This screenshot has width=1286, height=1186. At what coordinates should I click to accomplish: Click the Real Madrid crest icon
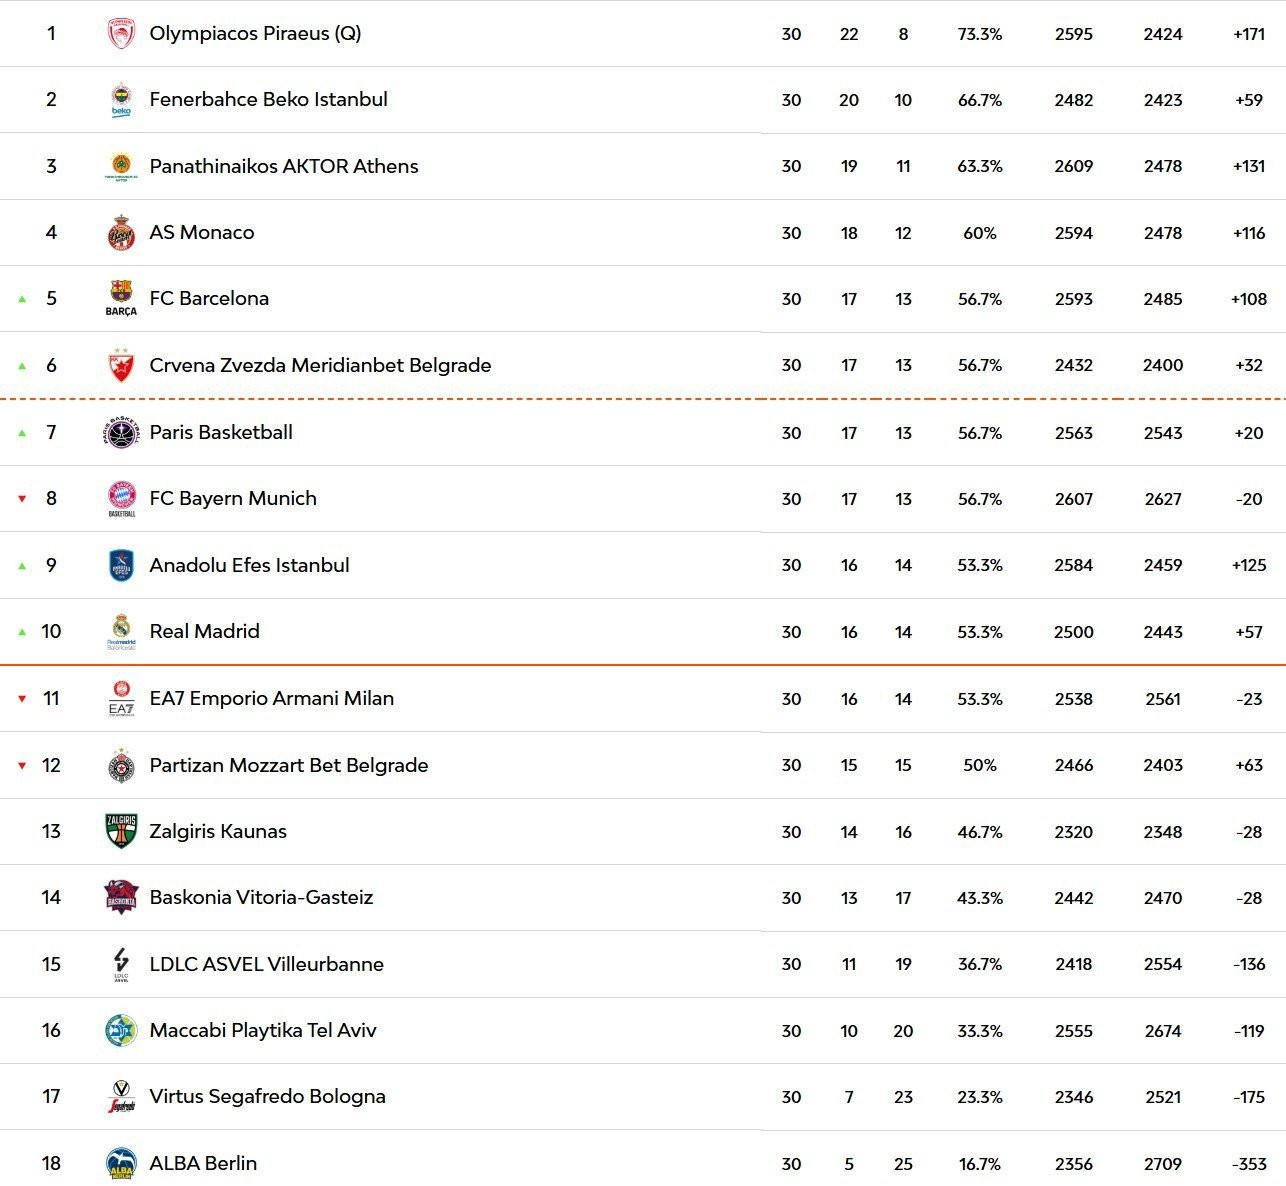[121, 631]
